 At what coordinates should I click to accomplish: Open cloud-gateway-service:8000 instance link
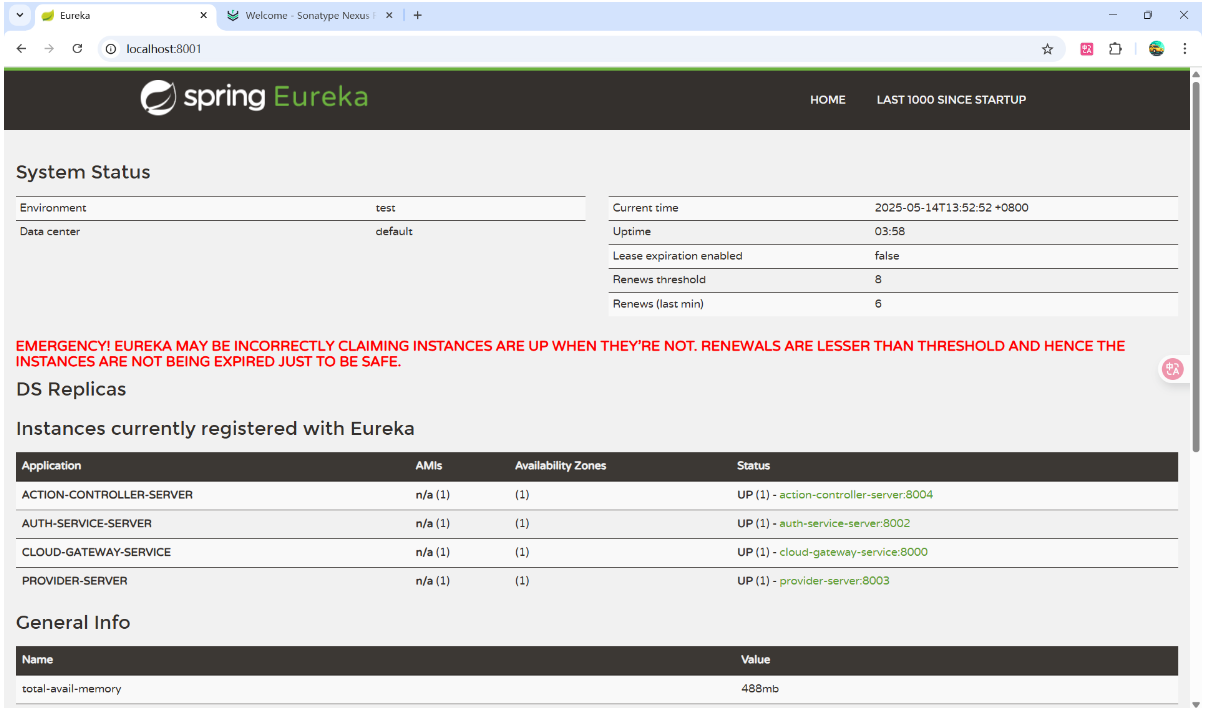[x=854, y=552]
